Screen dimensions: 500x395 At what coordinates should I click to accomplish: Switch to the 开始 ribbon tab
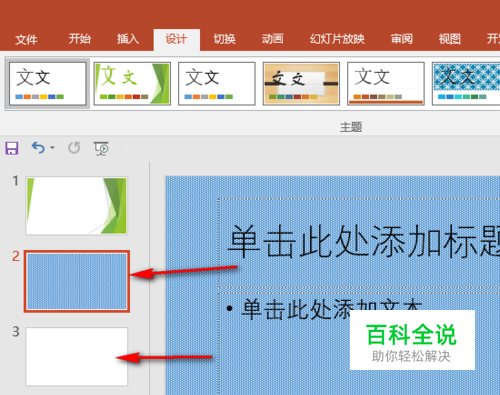(x=80, y=39)
